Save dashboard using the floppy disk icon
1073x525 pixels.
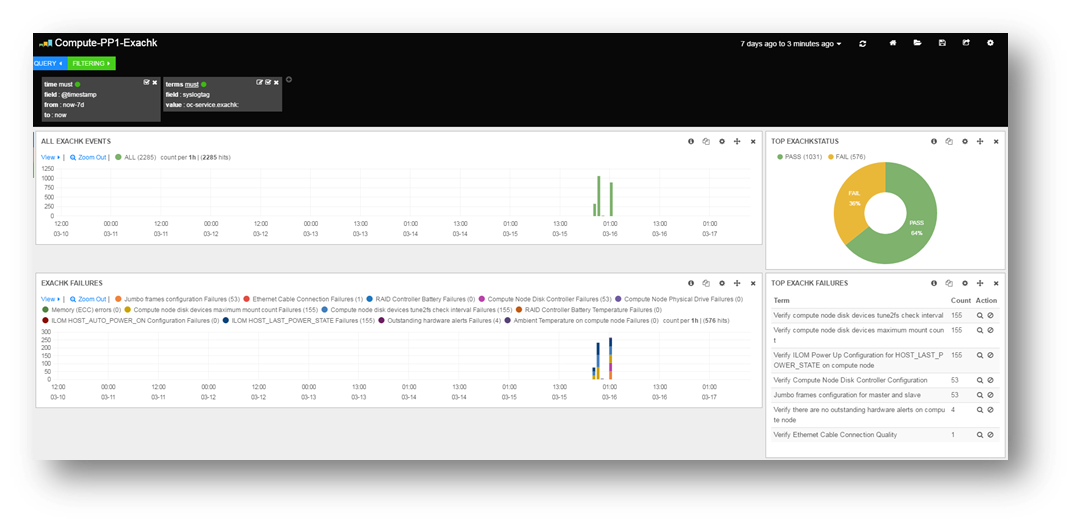tap(942, 42)
